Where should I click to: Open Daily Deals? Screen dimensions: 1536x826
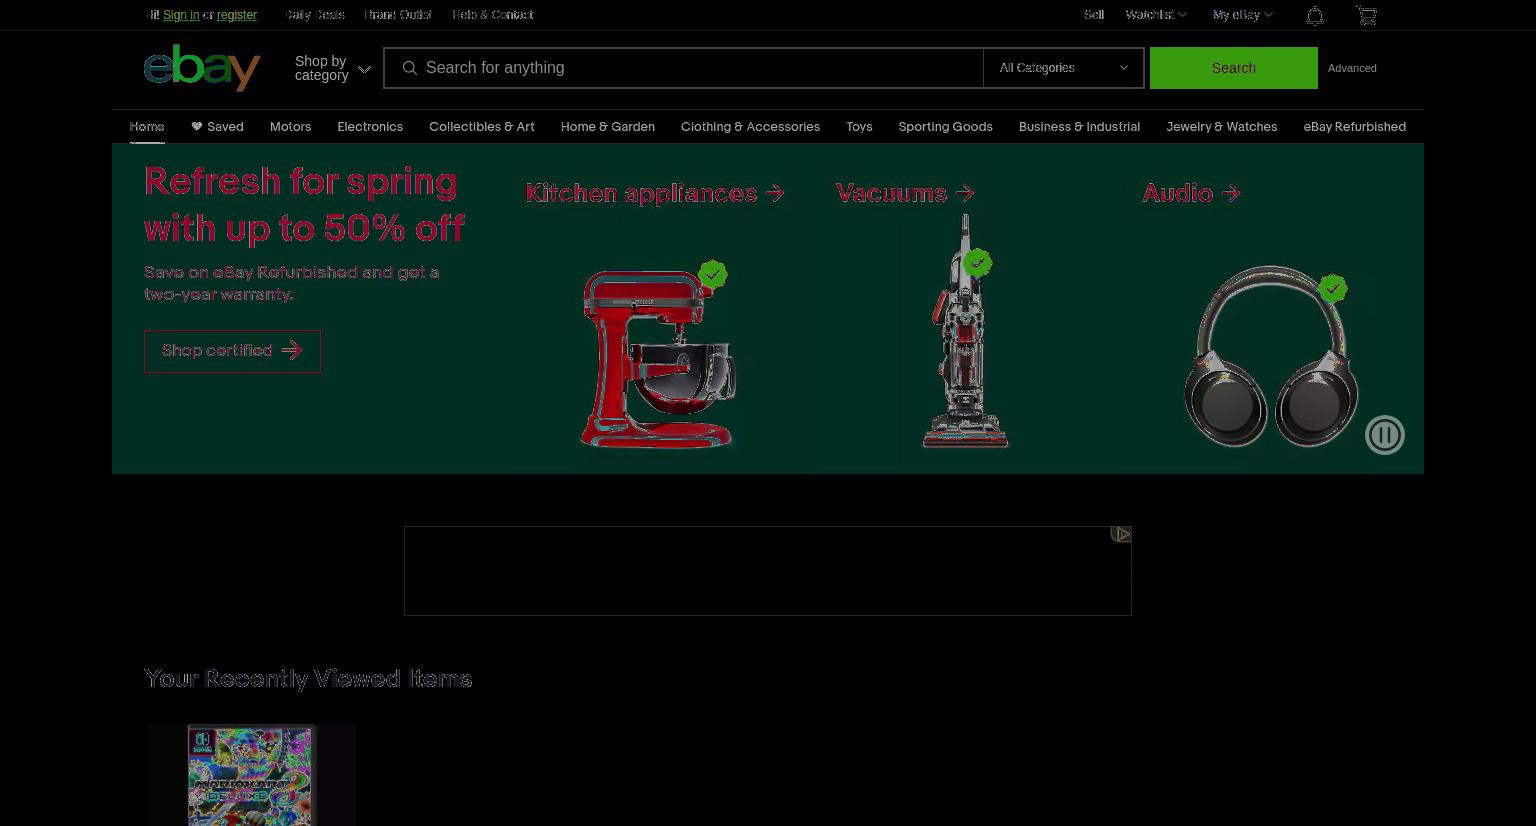coord(315,15)
